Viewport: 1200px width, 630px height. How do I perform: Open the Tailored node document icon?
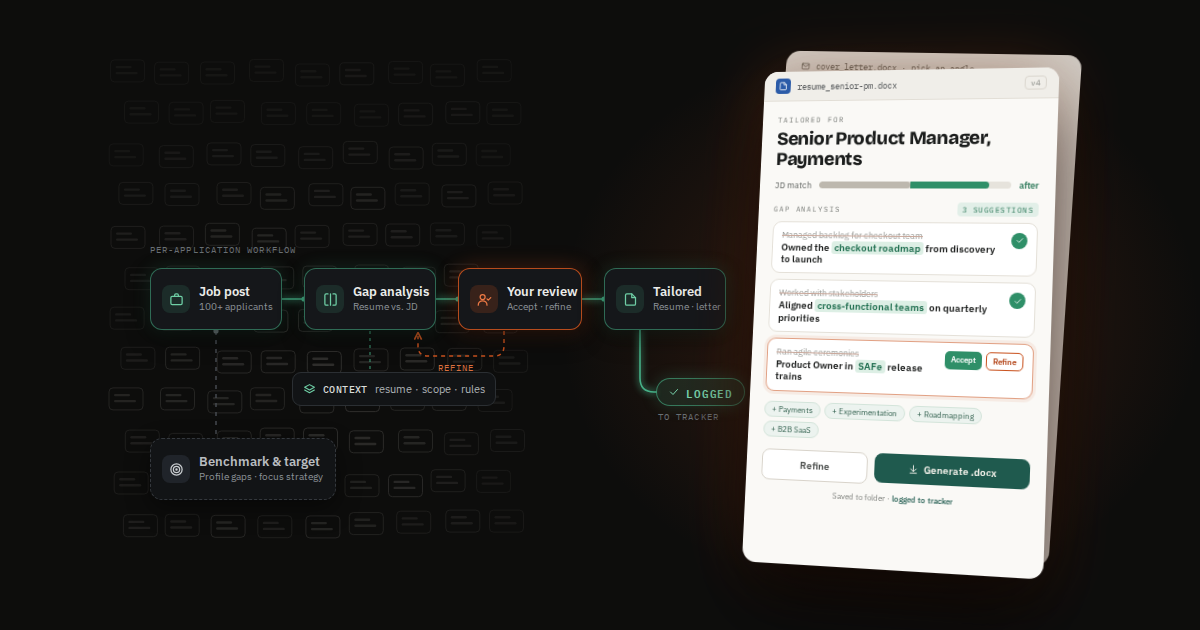pos(630,299)
